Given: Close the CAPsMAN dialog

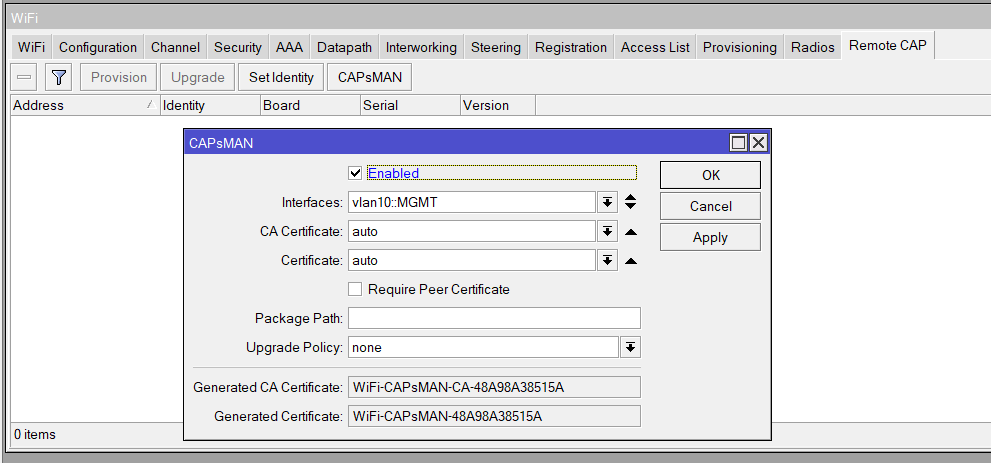Looking at the screenshot, I should click(x=758, y=143).
